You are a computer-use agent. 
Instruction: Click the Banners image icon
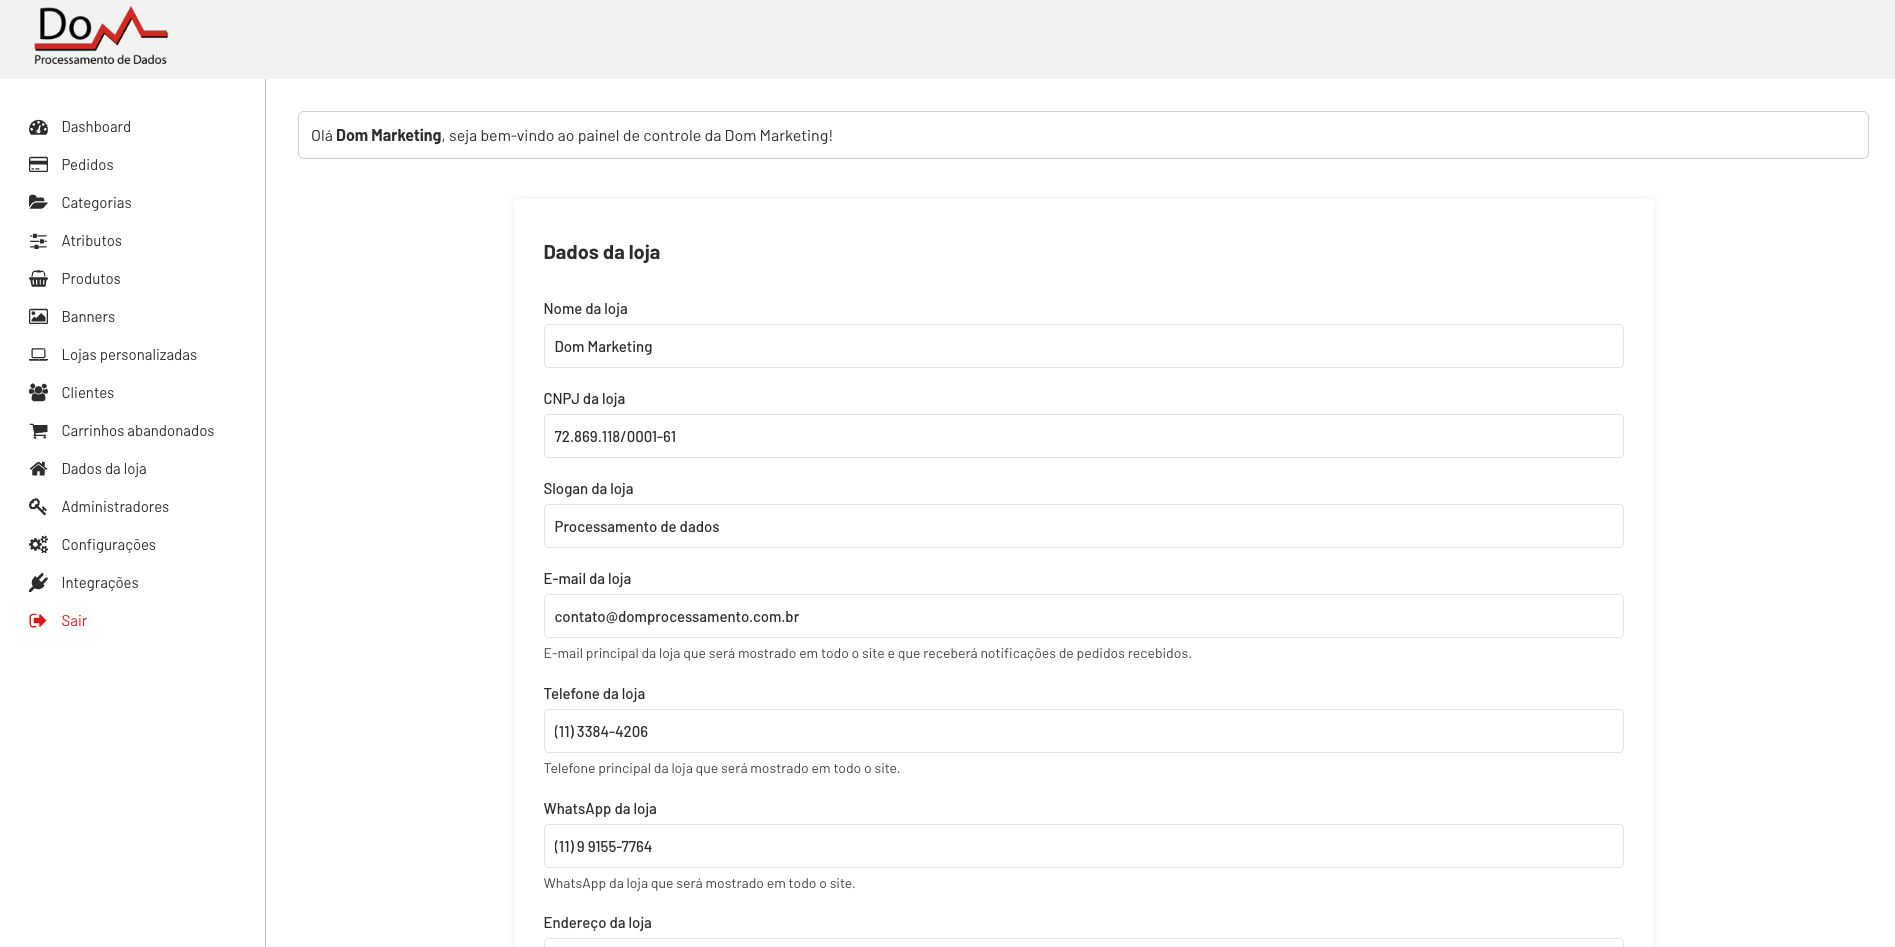pyautogui.click(x=38, y=317)
